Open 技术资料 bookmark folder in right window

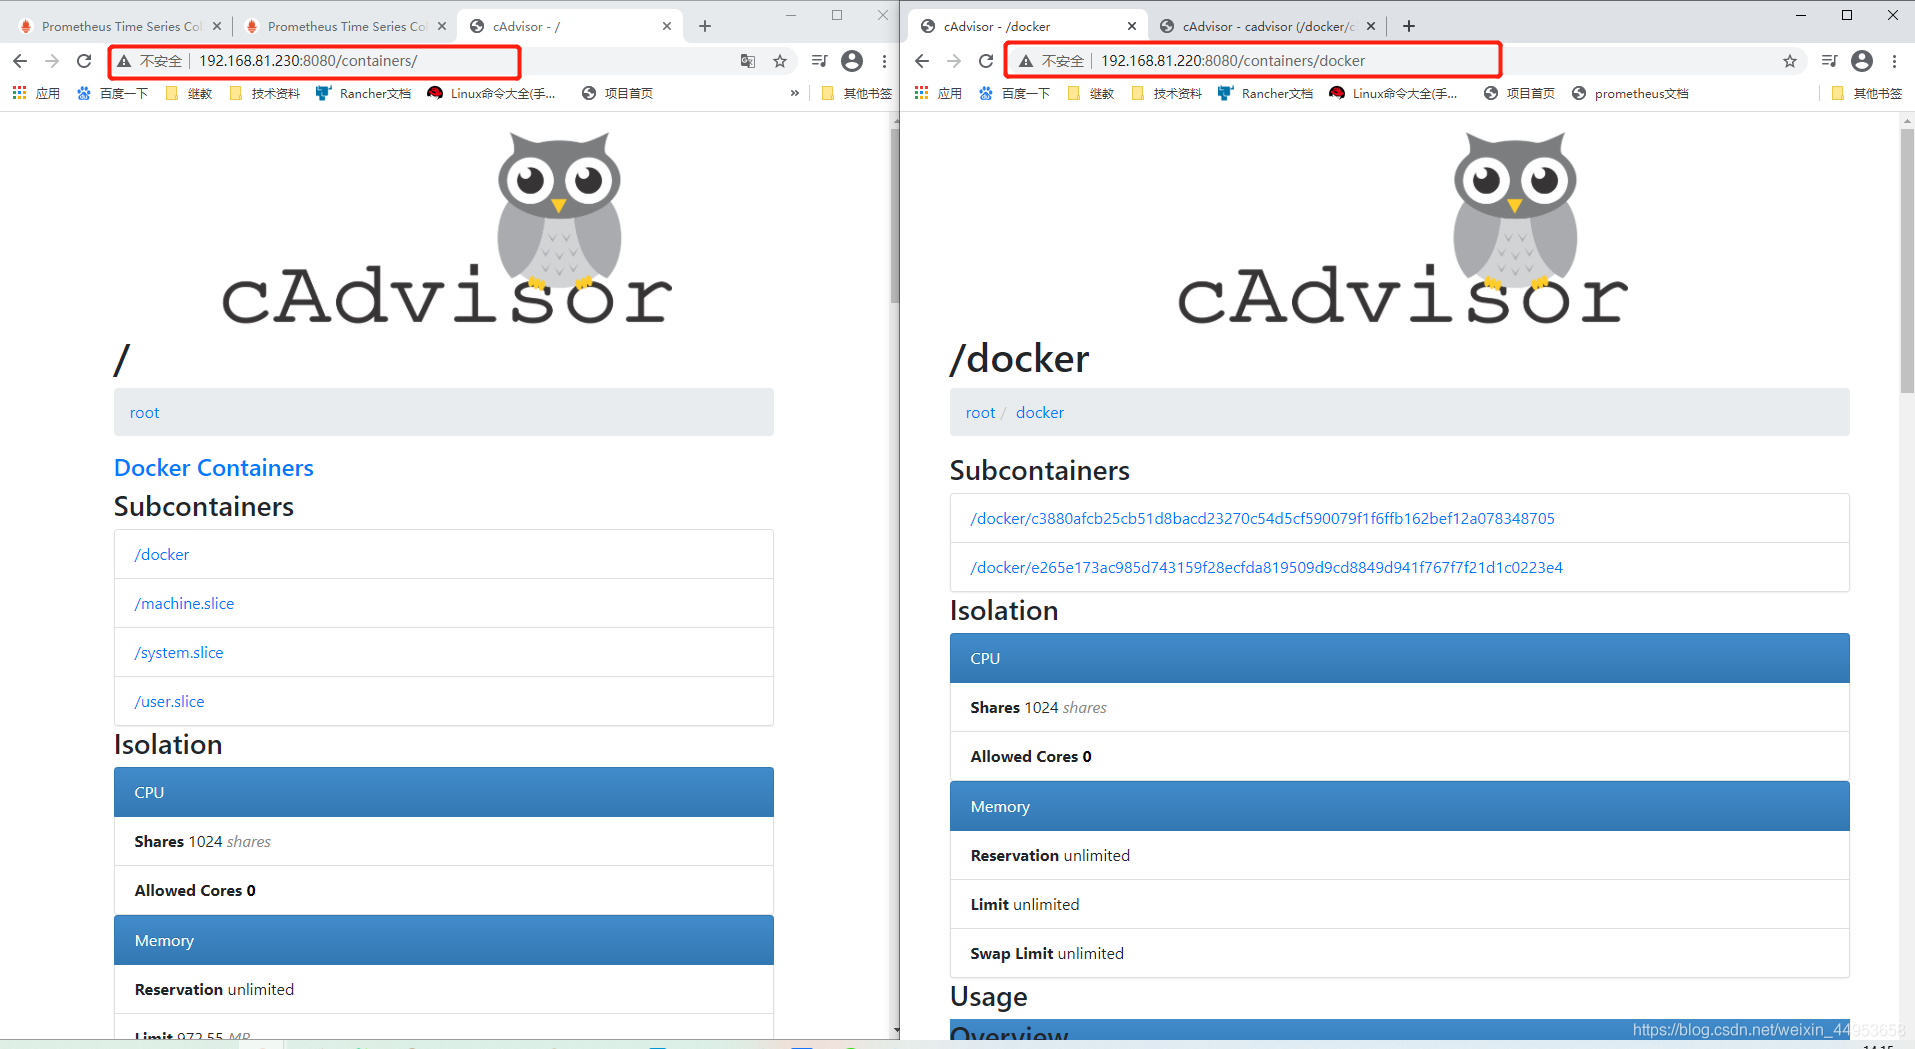click(x=1166, y=93)
